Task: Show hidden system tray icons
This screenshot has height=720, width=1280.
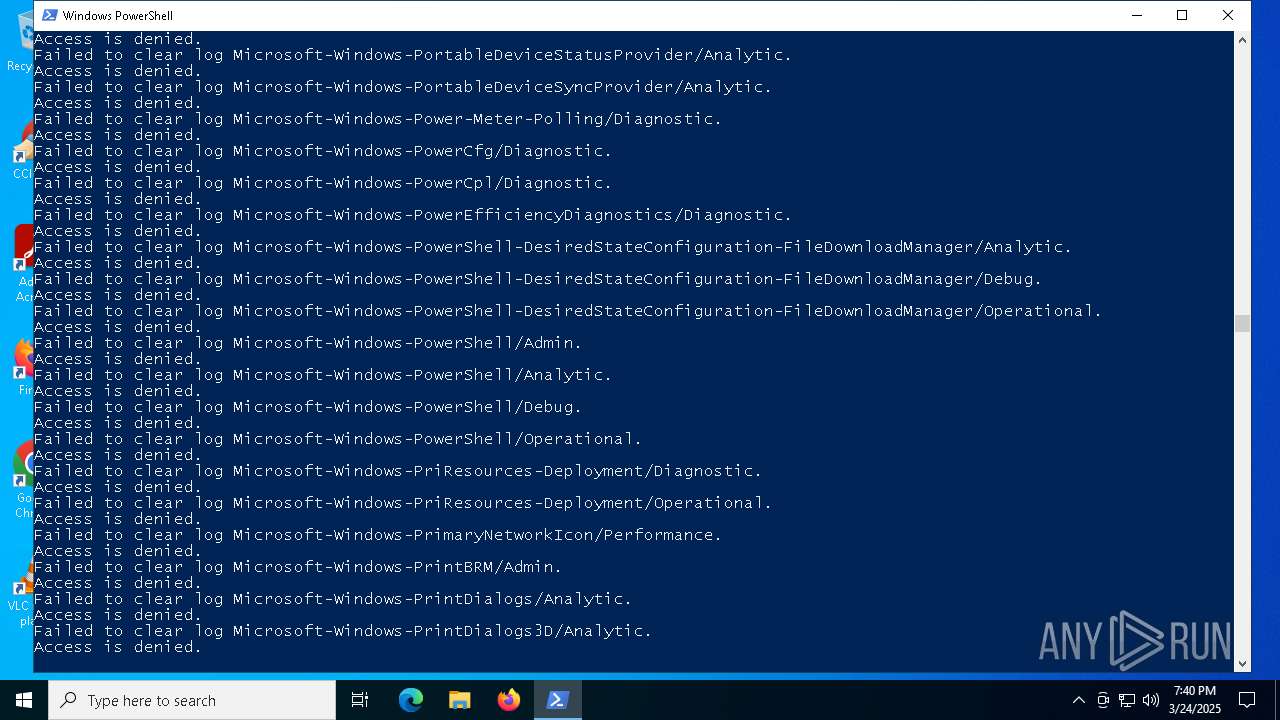Action: click(x=1078, y=700)
